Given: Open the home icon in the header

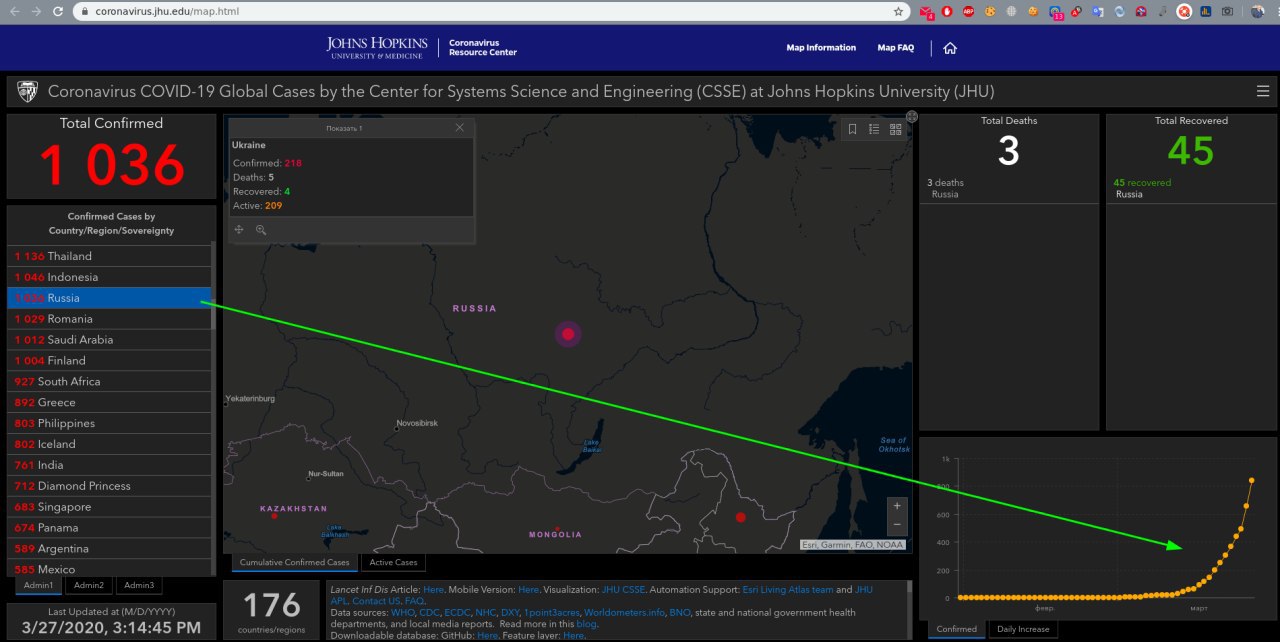Looking at the screenshot, I should 950,48.
